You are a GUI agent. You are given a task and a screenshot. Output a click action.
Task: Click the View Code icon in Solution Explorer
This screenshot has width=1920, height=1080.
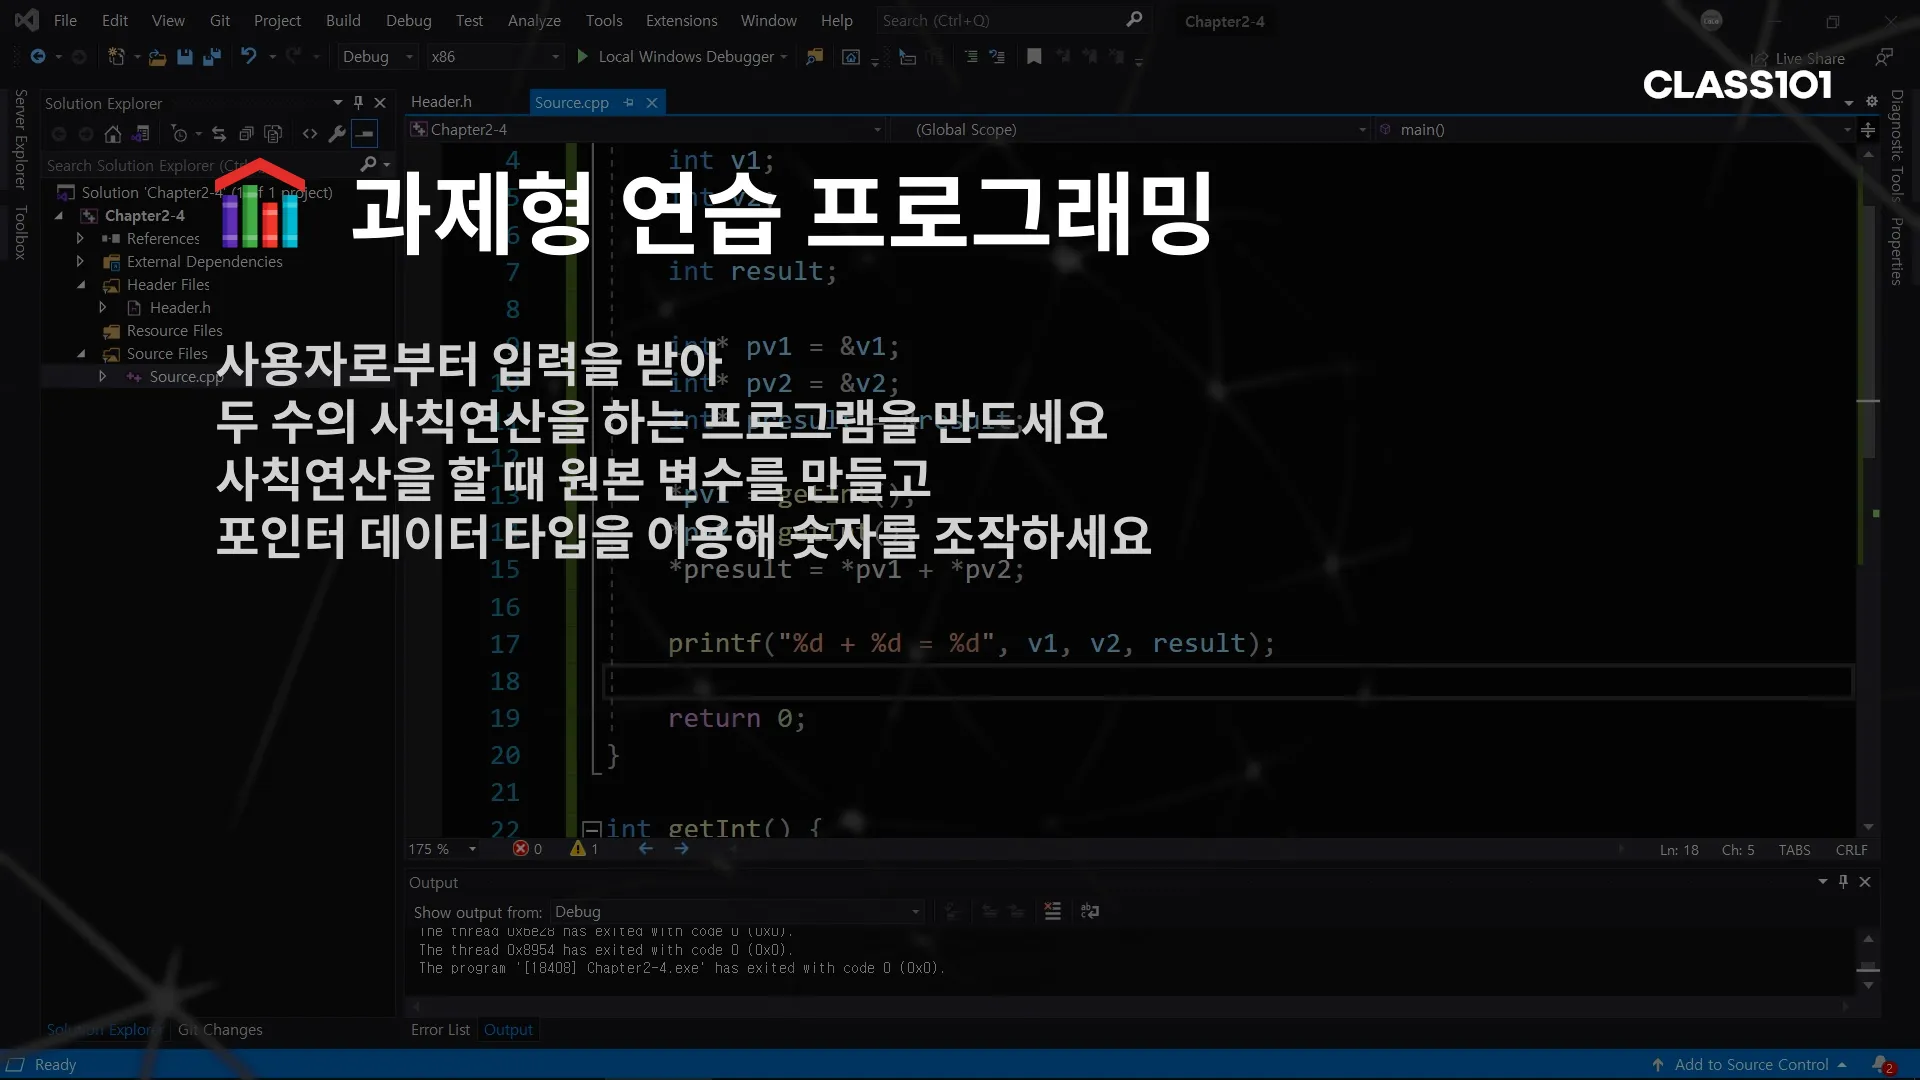(310, 134)
